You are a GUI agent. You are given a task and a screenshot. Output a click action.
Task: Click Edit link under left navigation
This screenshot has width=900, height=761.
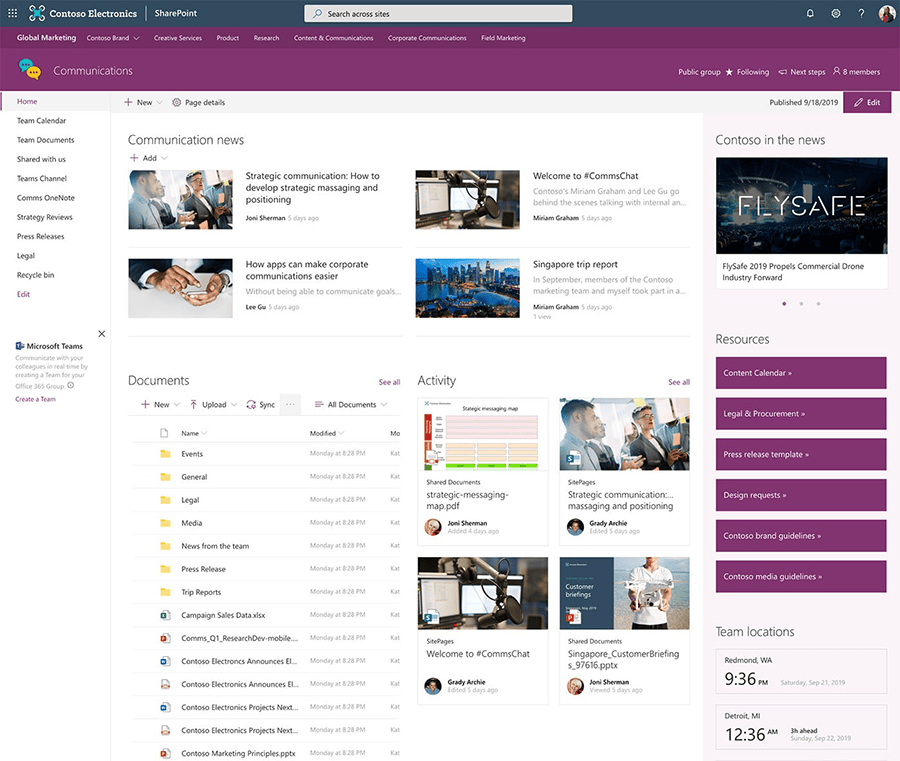(23, 294)
